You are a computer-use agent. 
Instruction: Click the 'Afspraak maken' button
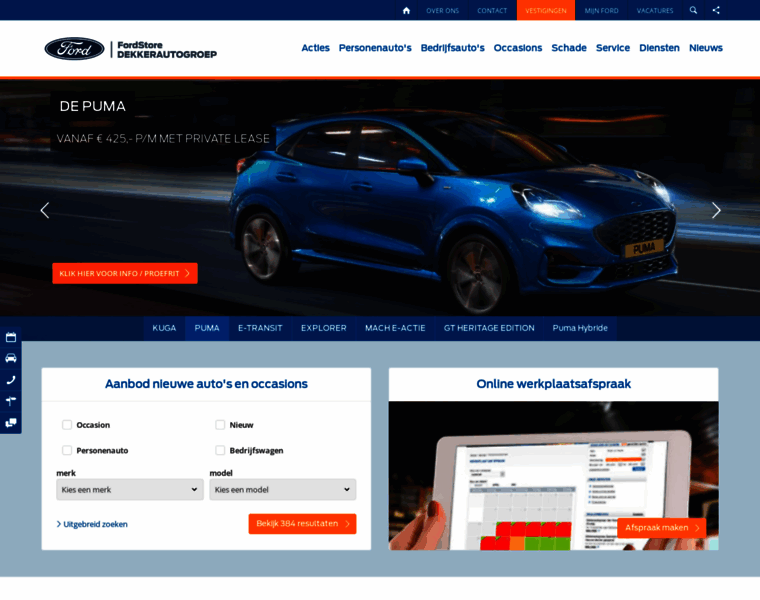click(662, 528)
